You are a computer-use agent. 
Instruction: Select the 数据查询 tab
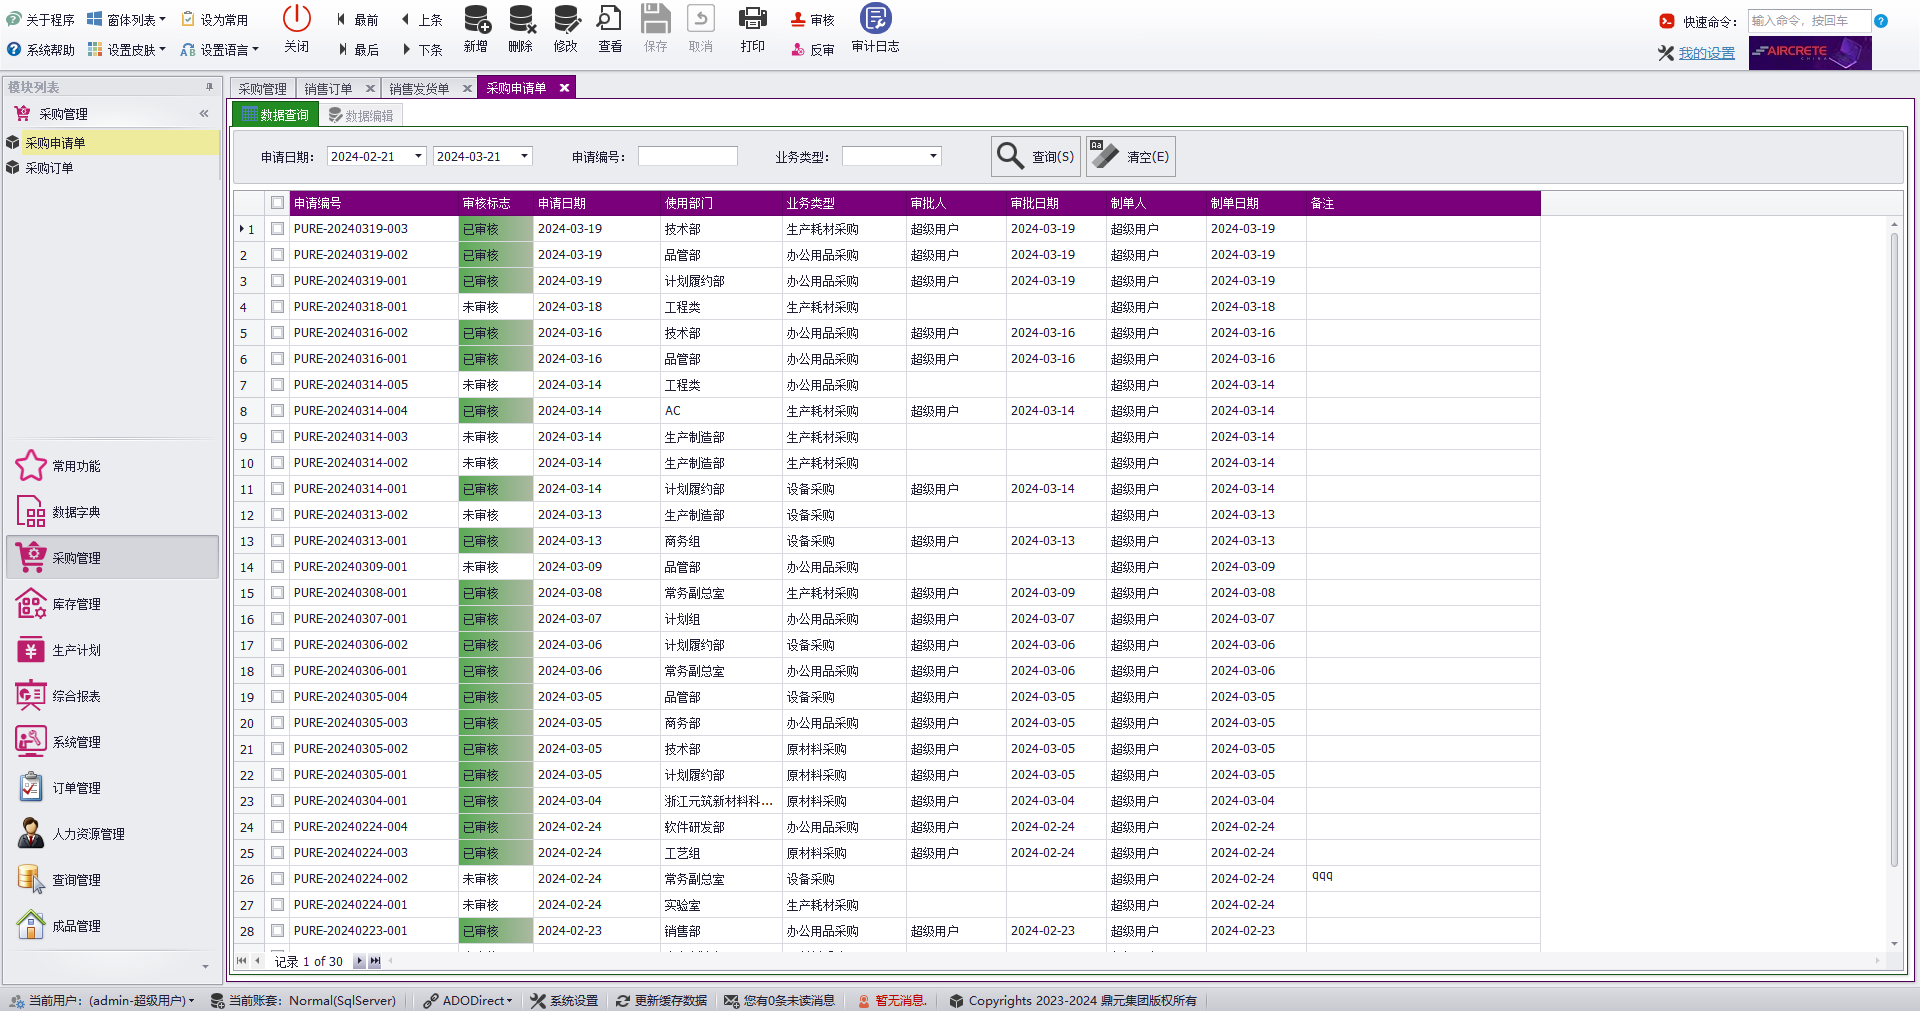point(276,116)
